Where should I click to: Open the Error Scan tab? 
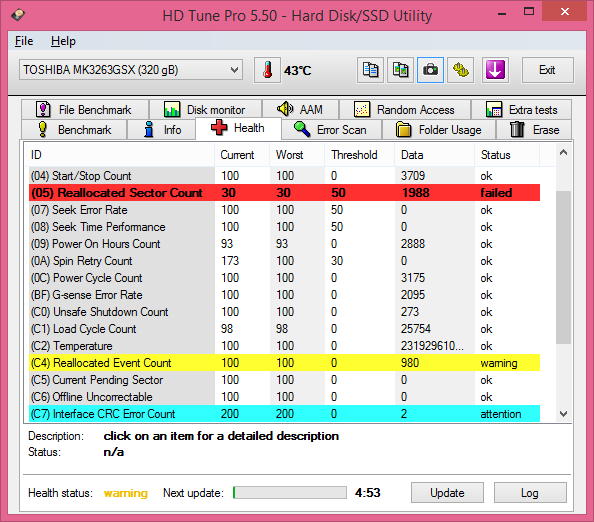pyautogui.click(x=331, y=130)
